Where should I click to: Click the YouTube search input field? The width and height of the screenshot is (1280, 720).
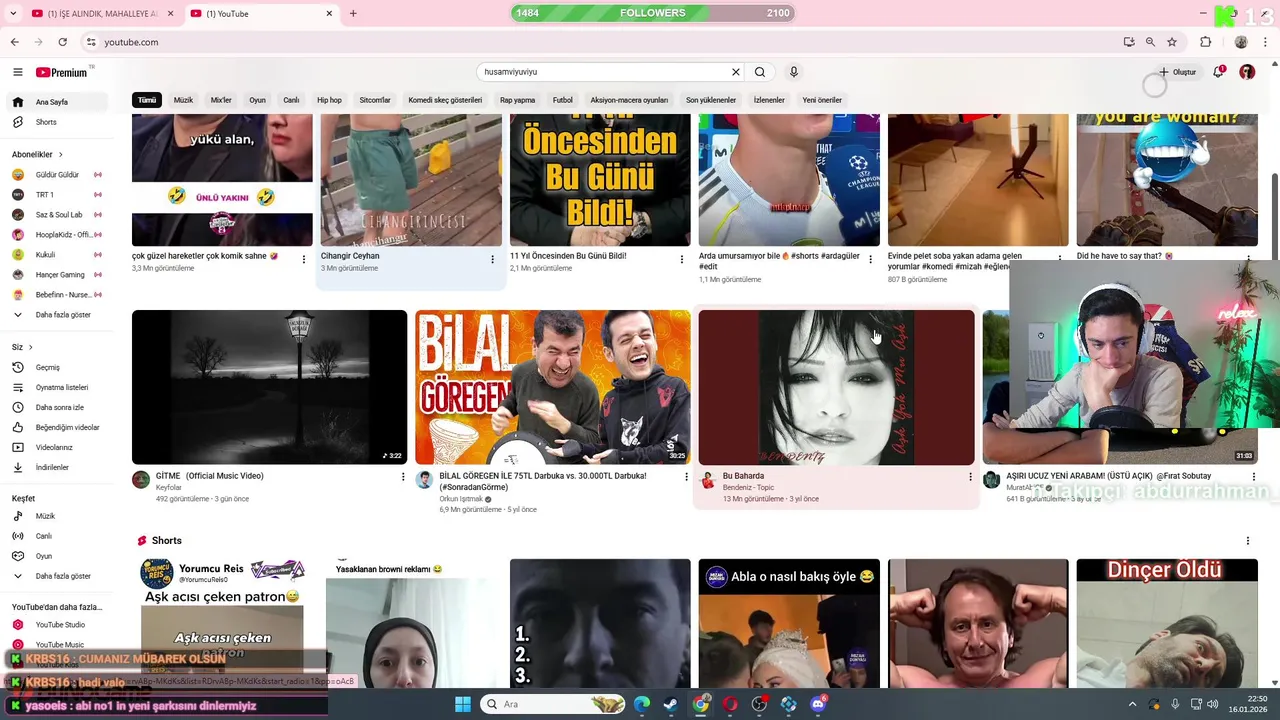(605, 72)
